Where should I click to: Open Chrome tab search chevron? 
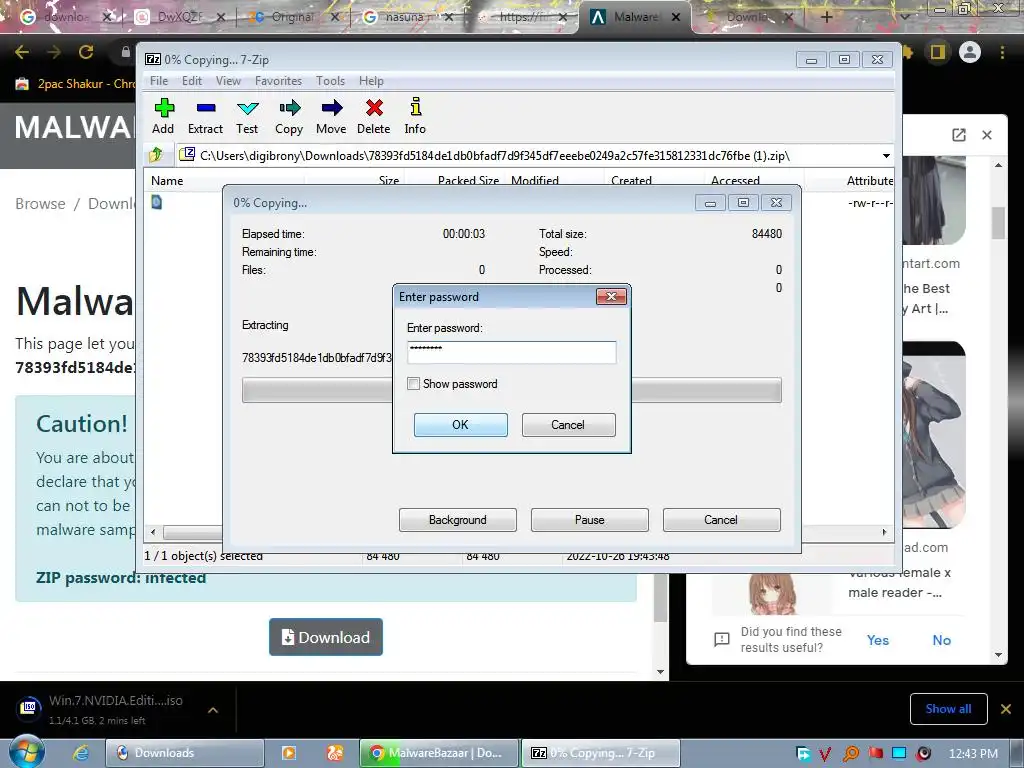905,17
